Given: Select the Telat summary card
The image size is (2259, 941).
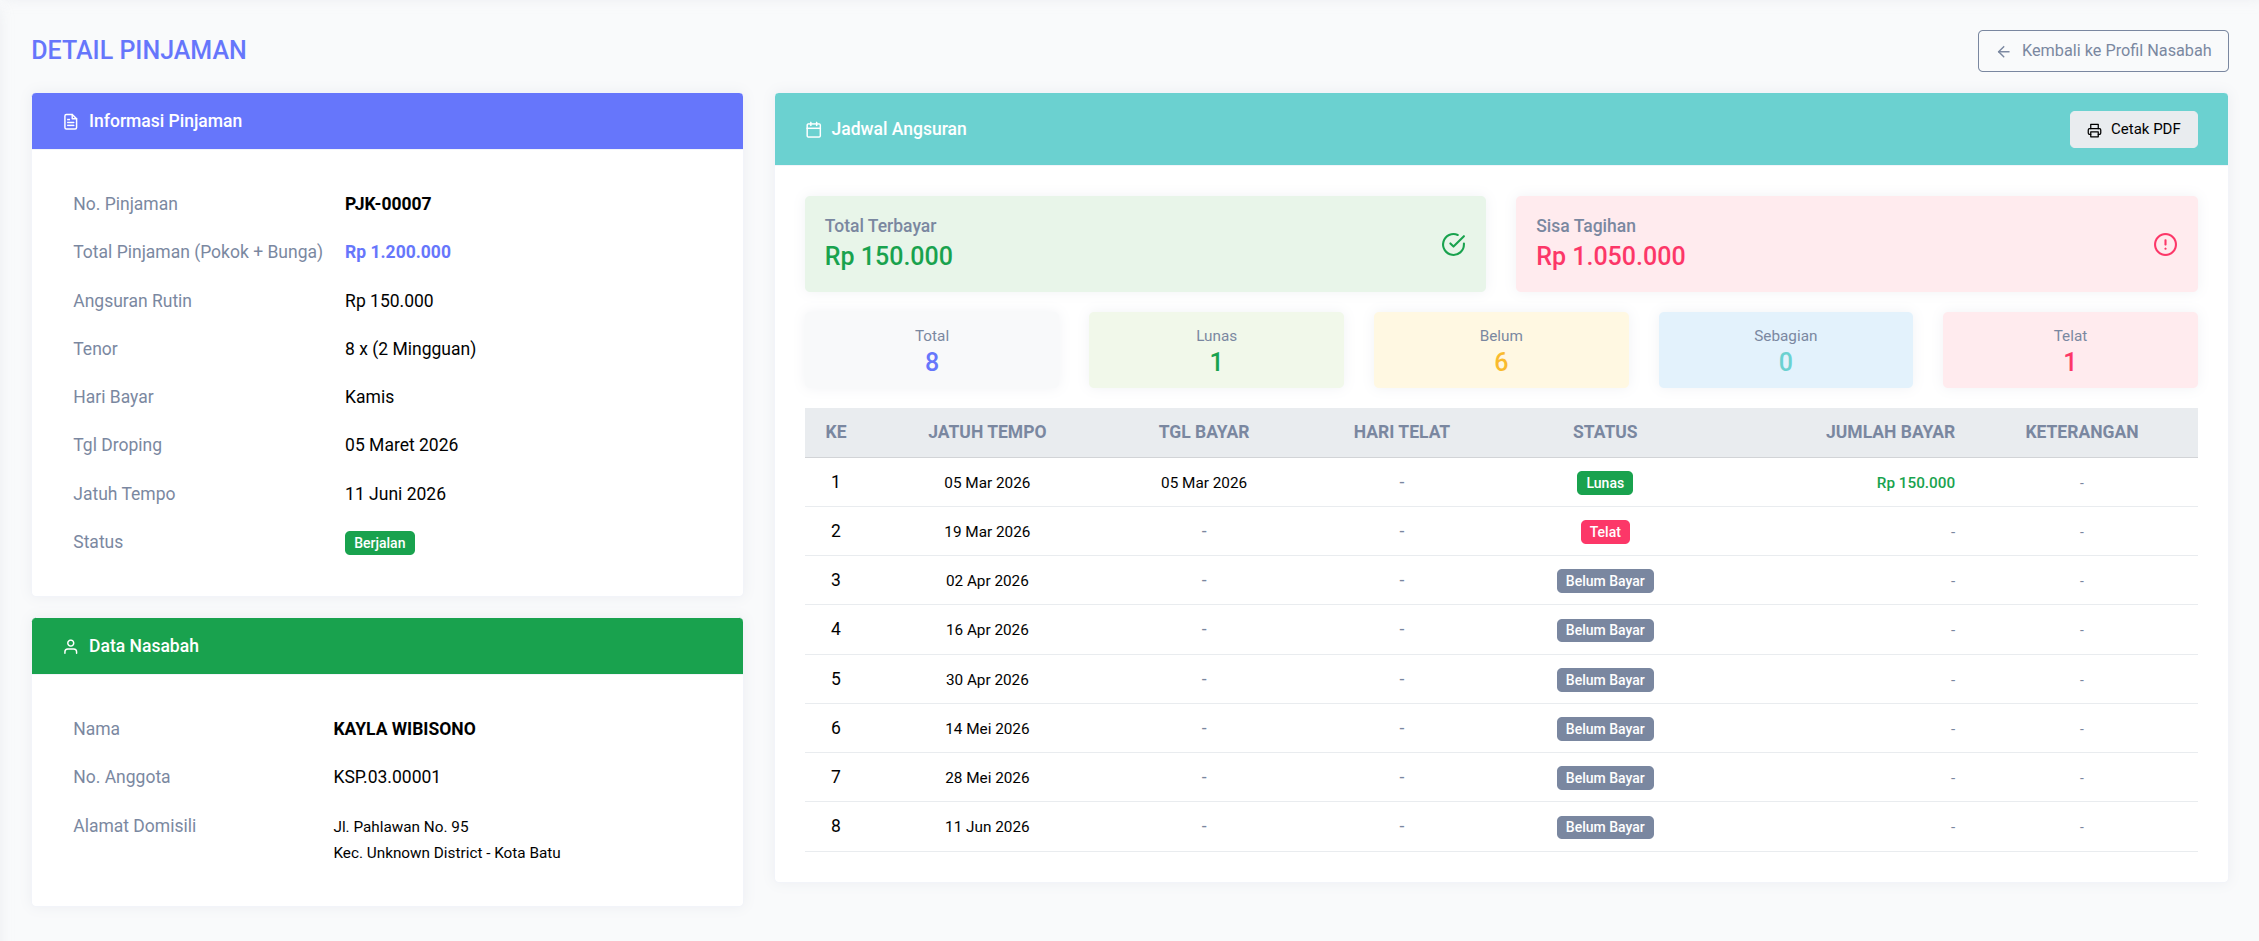Looking at the screenshot, I should 2069,350.
